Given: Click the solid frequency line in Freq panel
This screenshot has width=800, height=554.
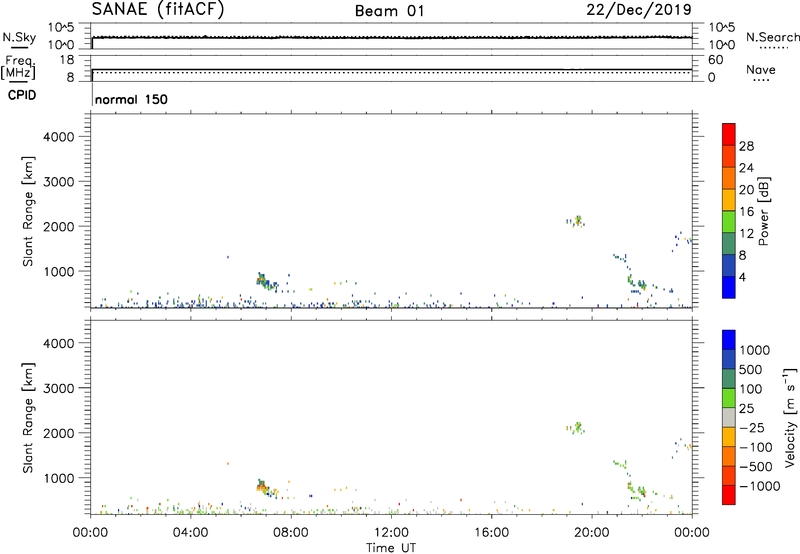Looking at the screenshot, I should coord(392,69).
